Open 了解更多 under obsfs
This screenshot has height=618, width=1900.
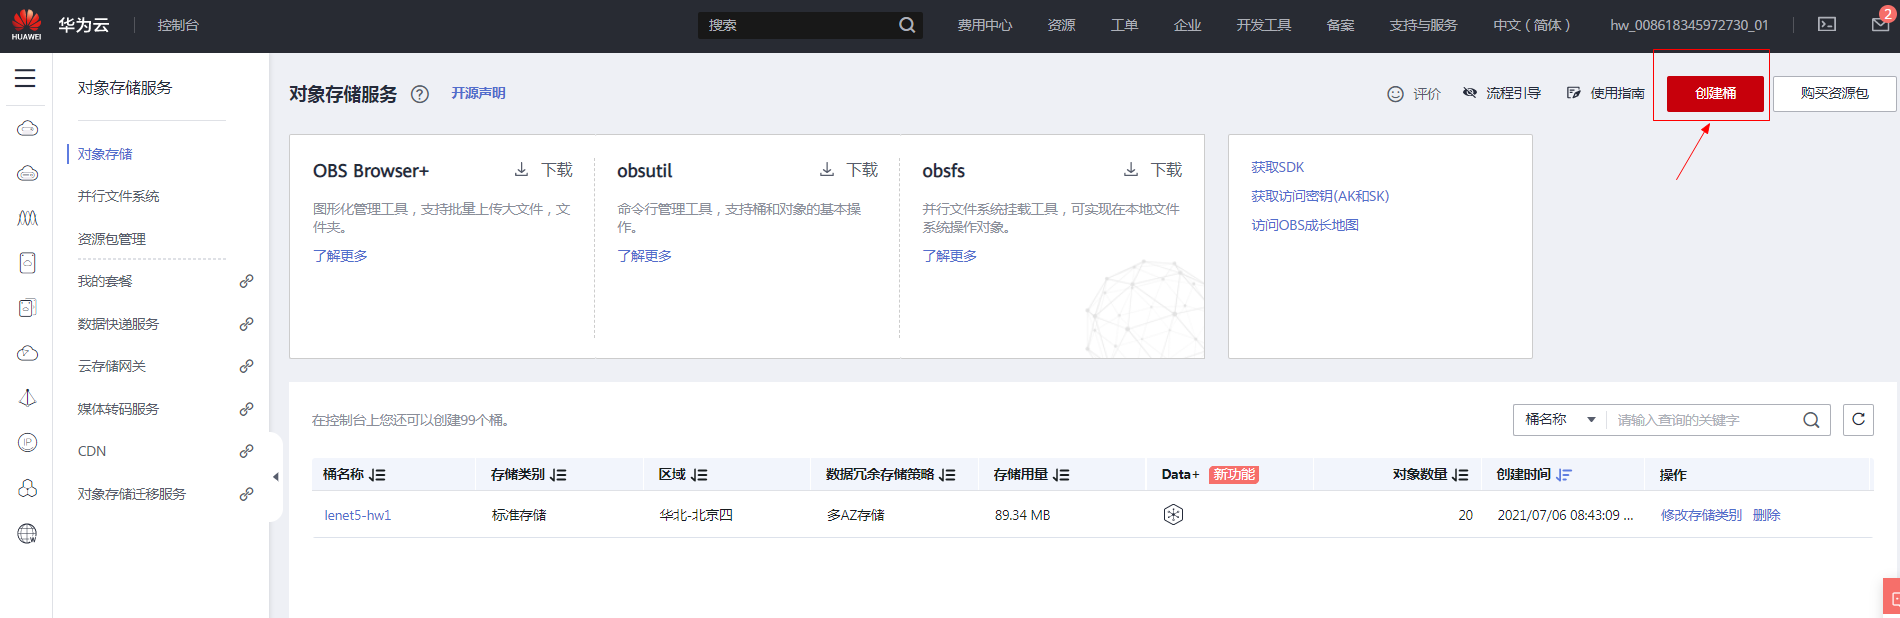click(949, 256)
